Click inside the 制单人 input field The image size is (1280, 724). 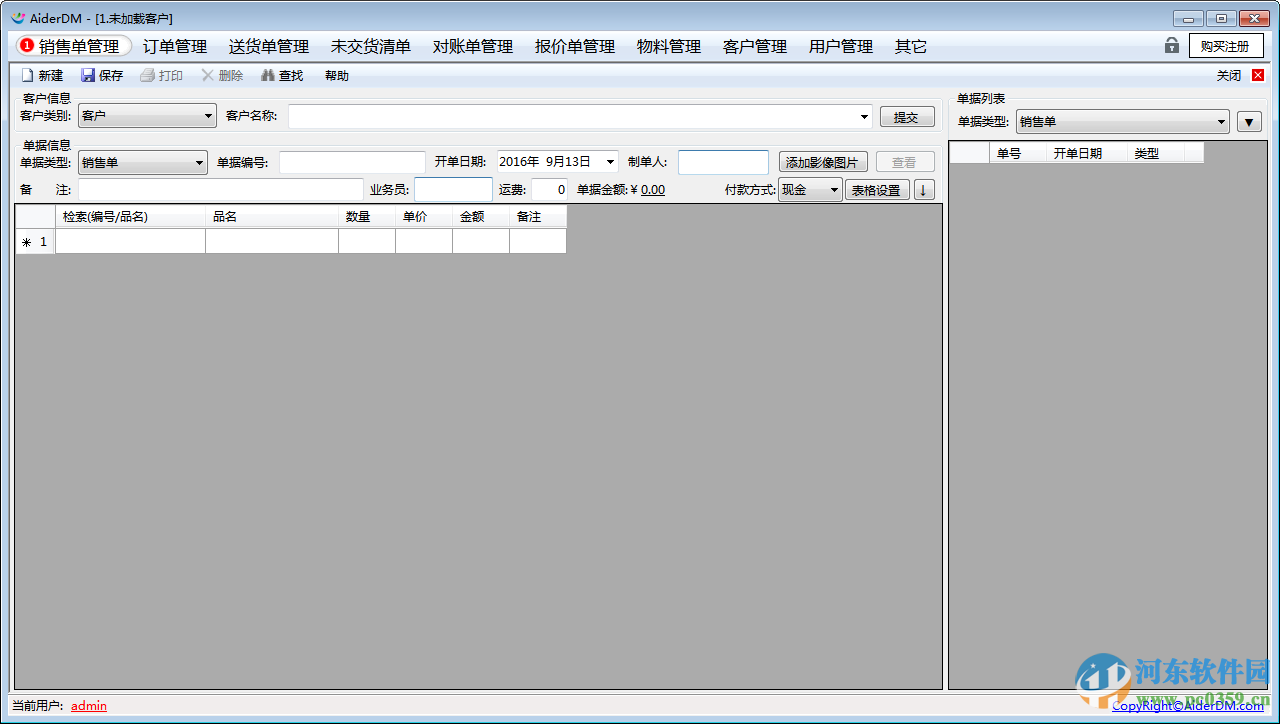[723, 161]
